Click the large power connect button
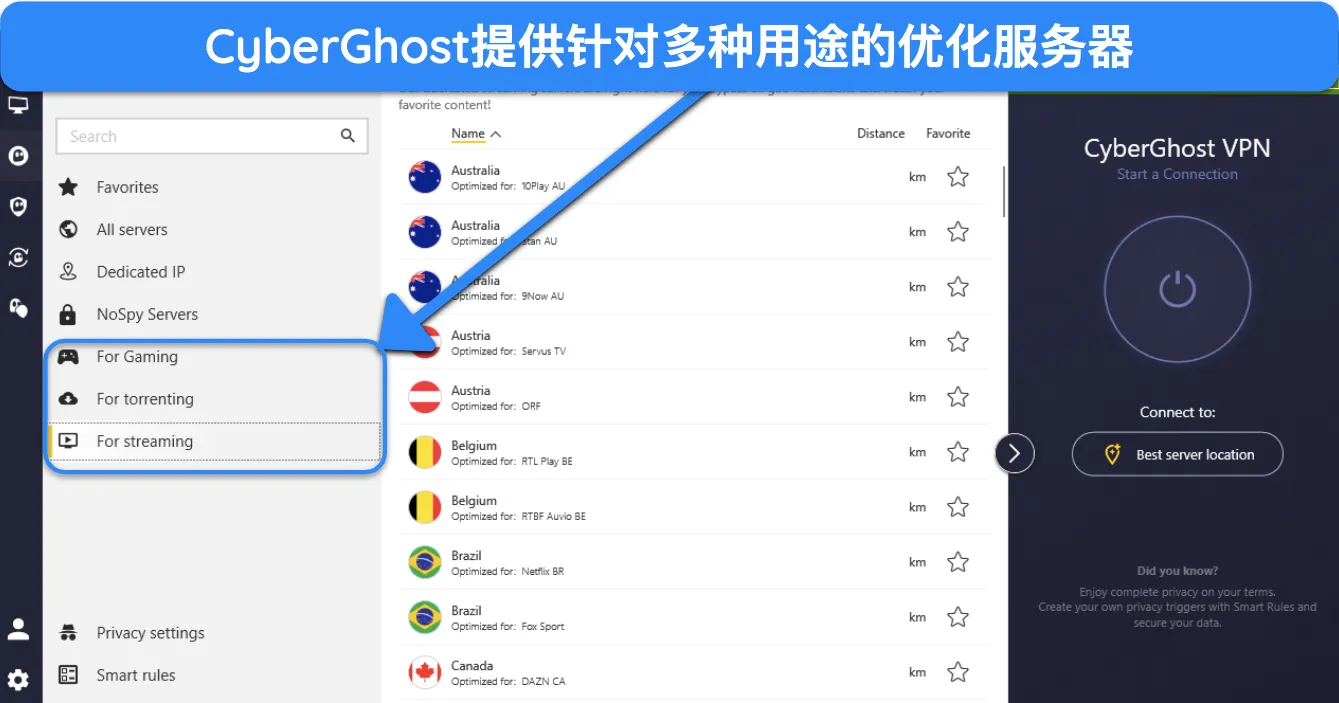Viewport: 1339px width, 703px height. 1177,289
